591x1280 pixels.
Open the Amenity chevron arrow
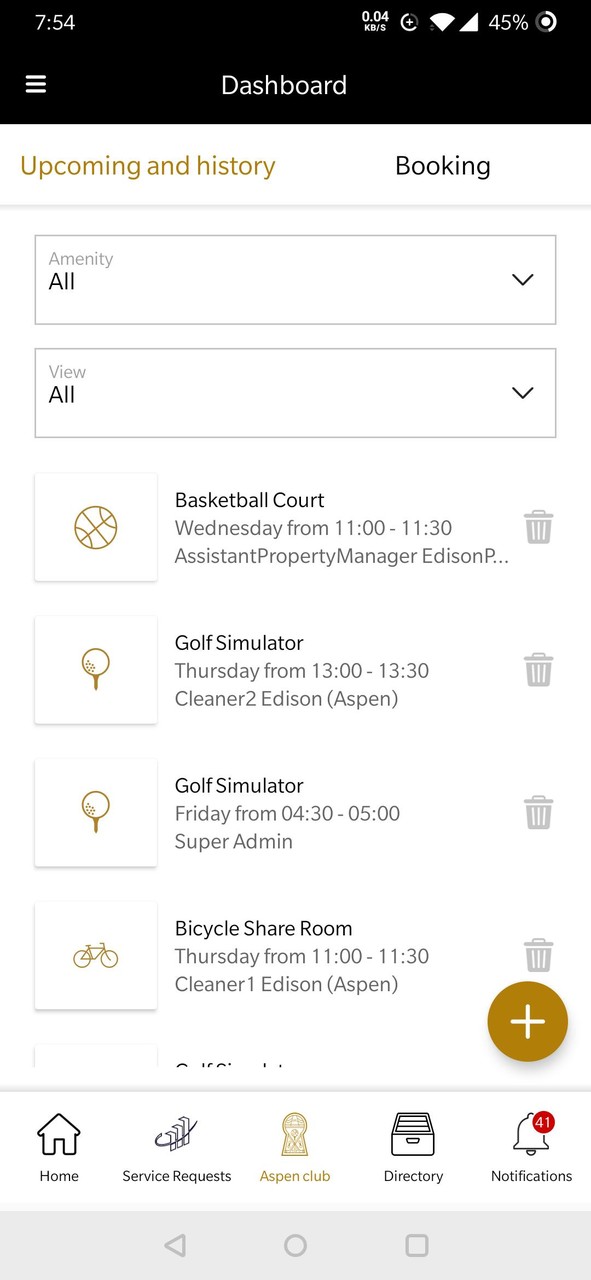tap(522, 280)
